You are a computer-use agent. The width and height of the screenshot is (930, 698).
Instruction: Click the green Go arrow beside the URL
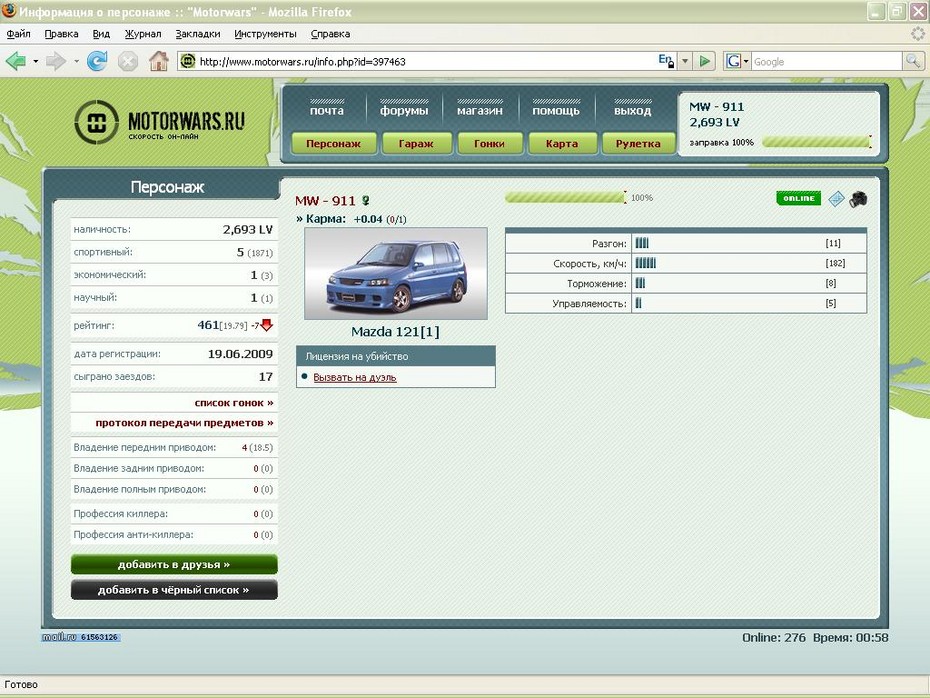tap(705, 61)
